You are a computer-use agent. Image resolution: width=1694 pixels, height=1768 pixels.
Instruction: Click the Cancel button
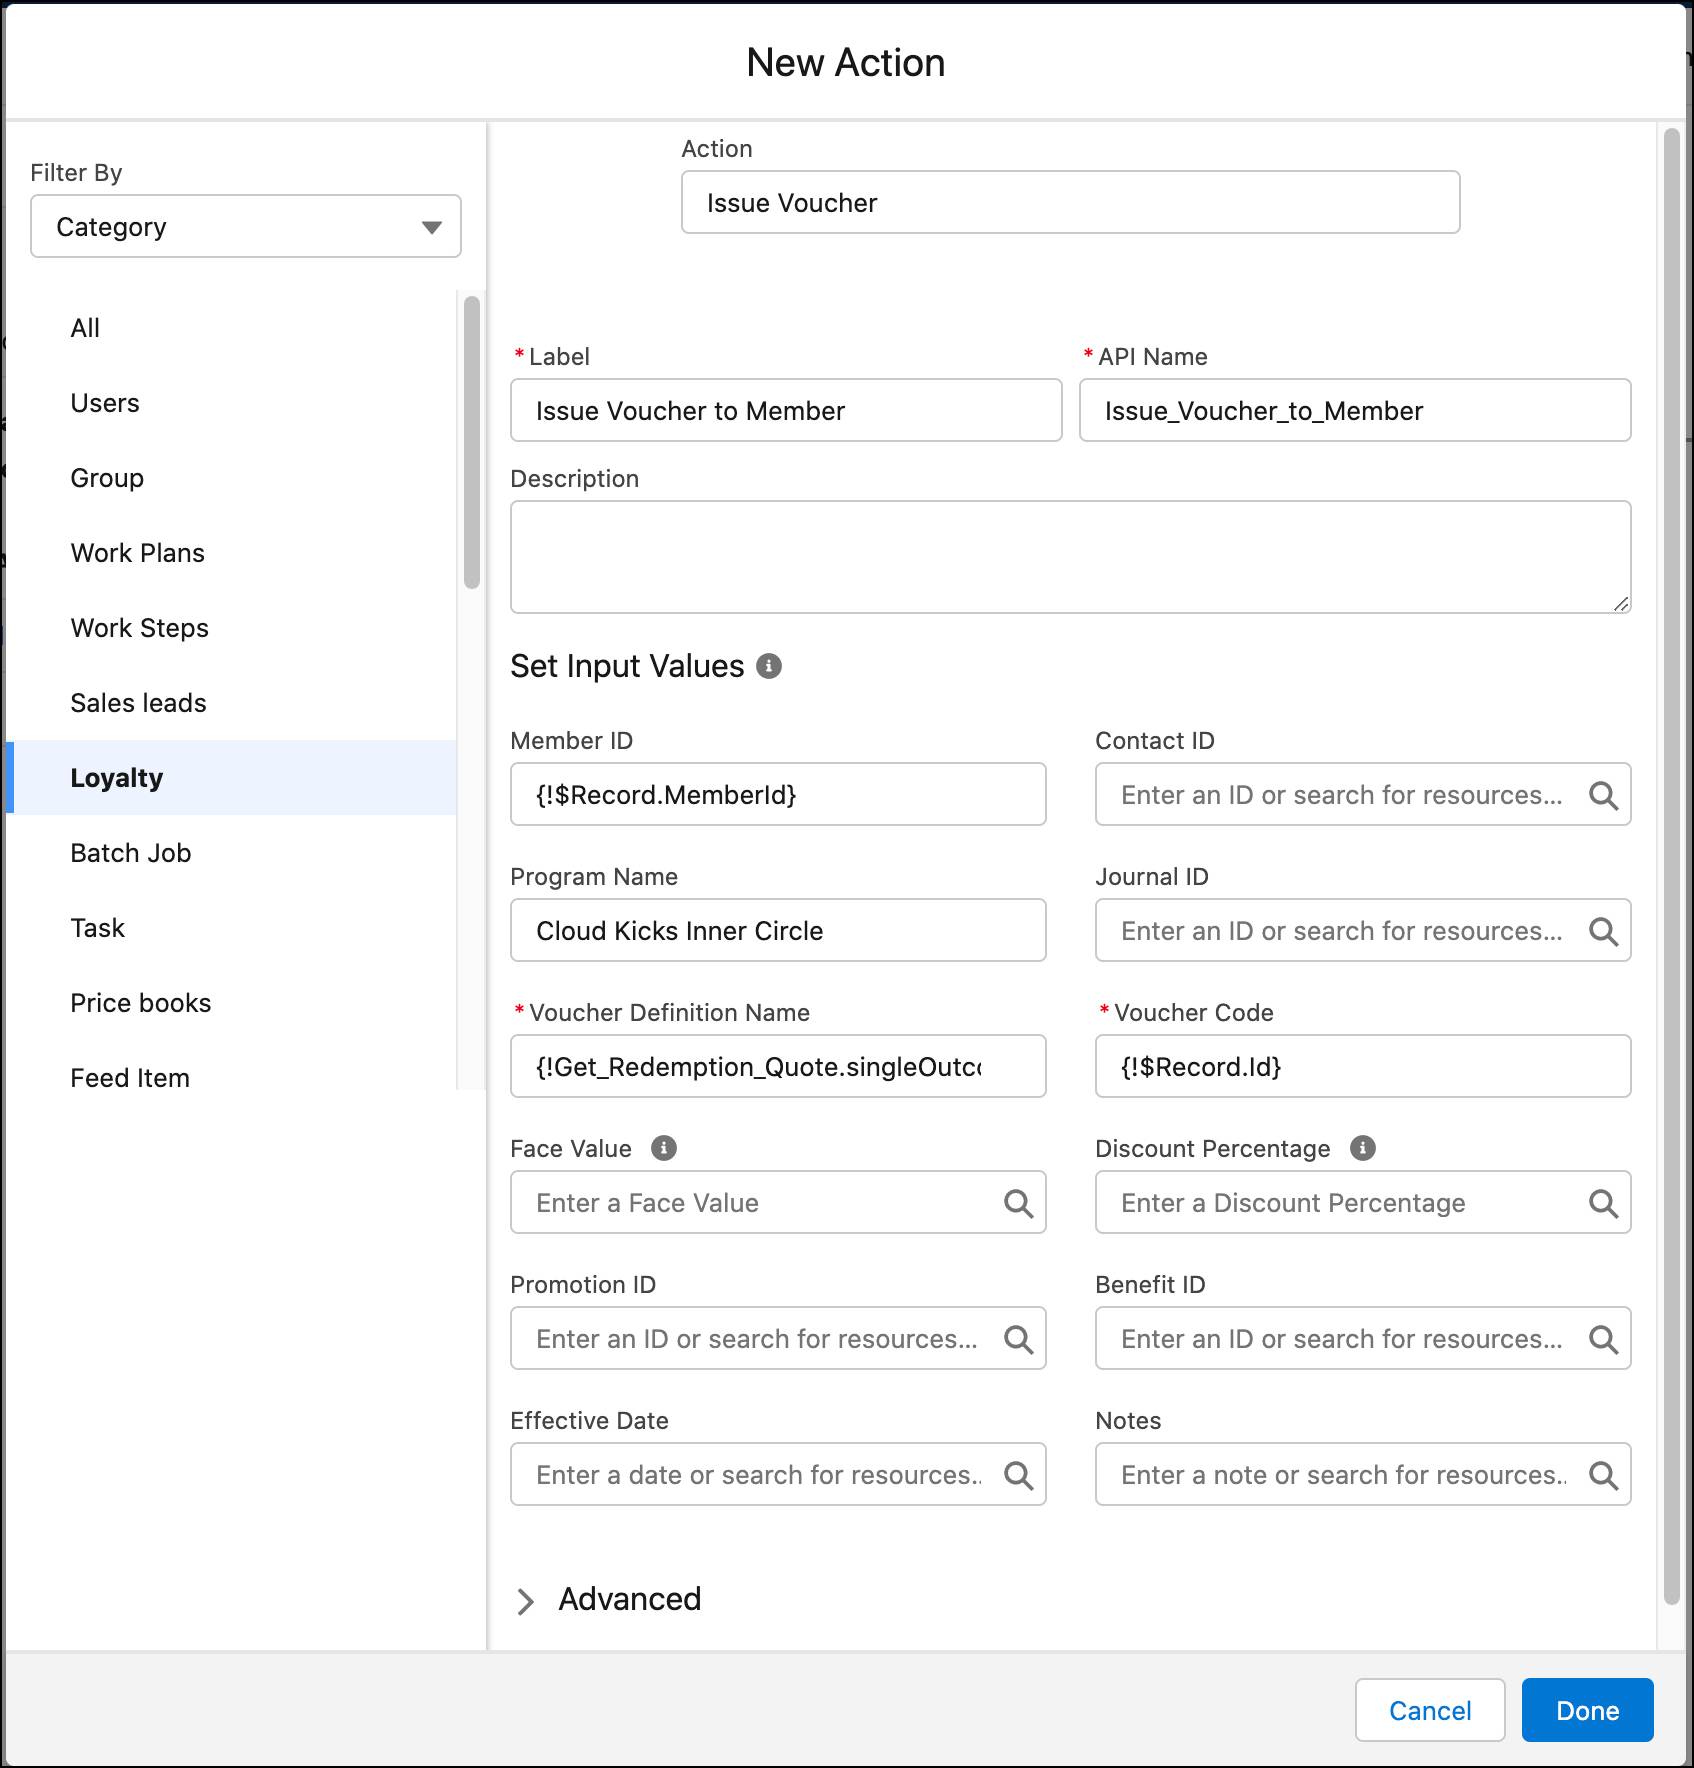[1429, 1710]
